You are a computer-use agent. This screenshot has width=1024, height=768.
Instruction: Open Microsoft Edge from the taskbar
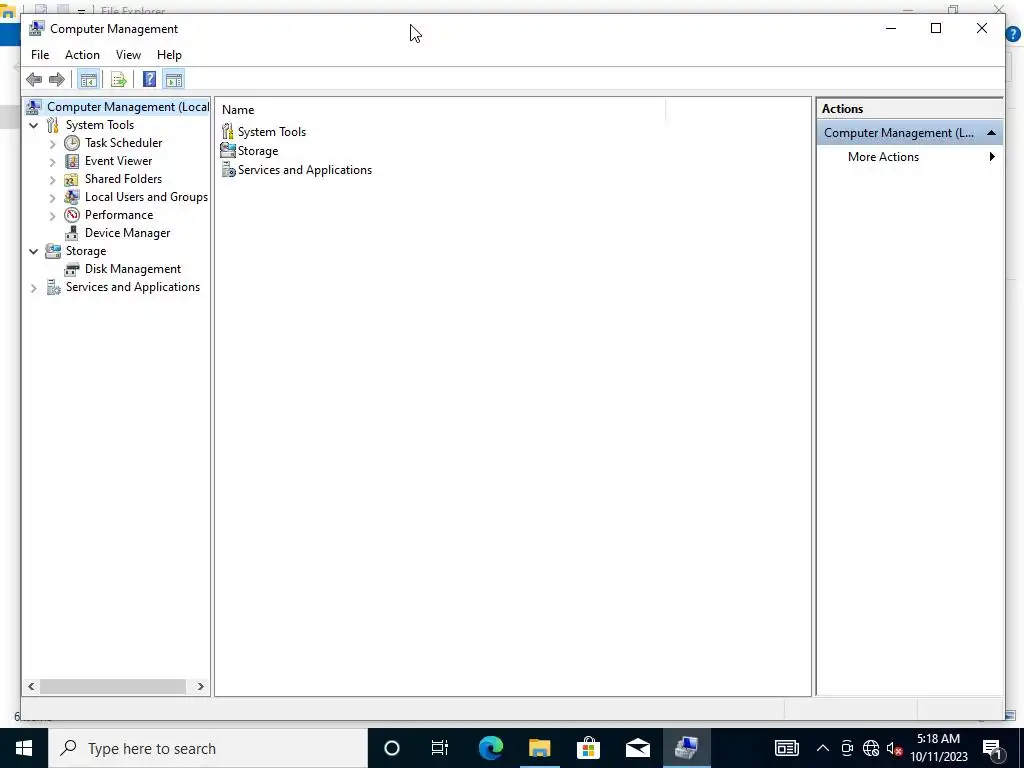pos(491,748)
